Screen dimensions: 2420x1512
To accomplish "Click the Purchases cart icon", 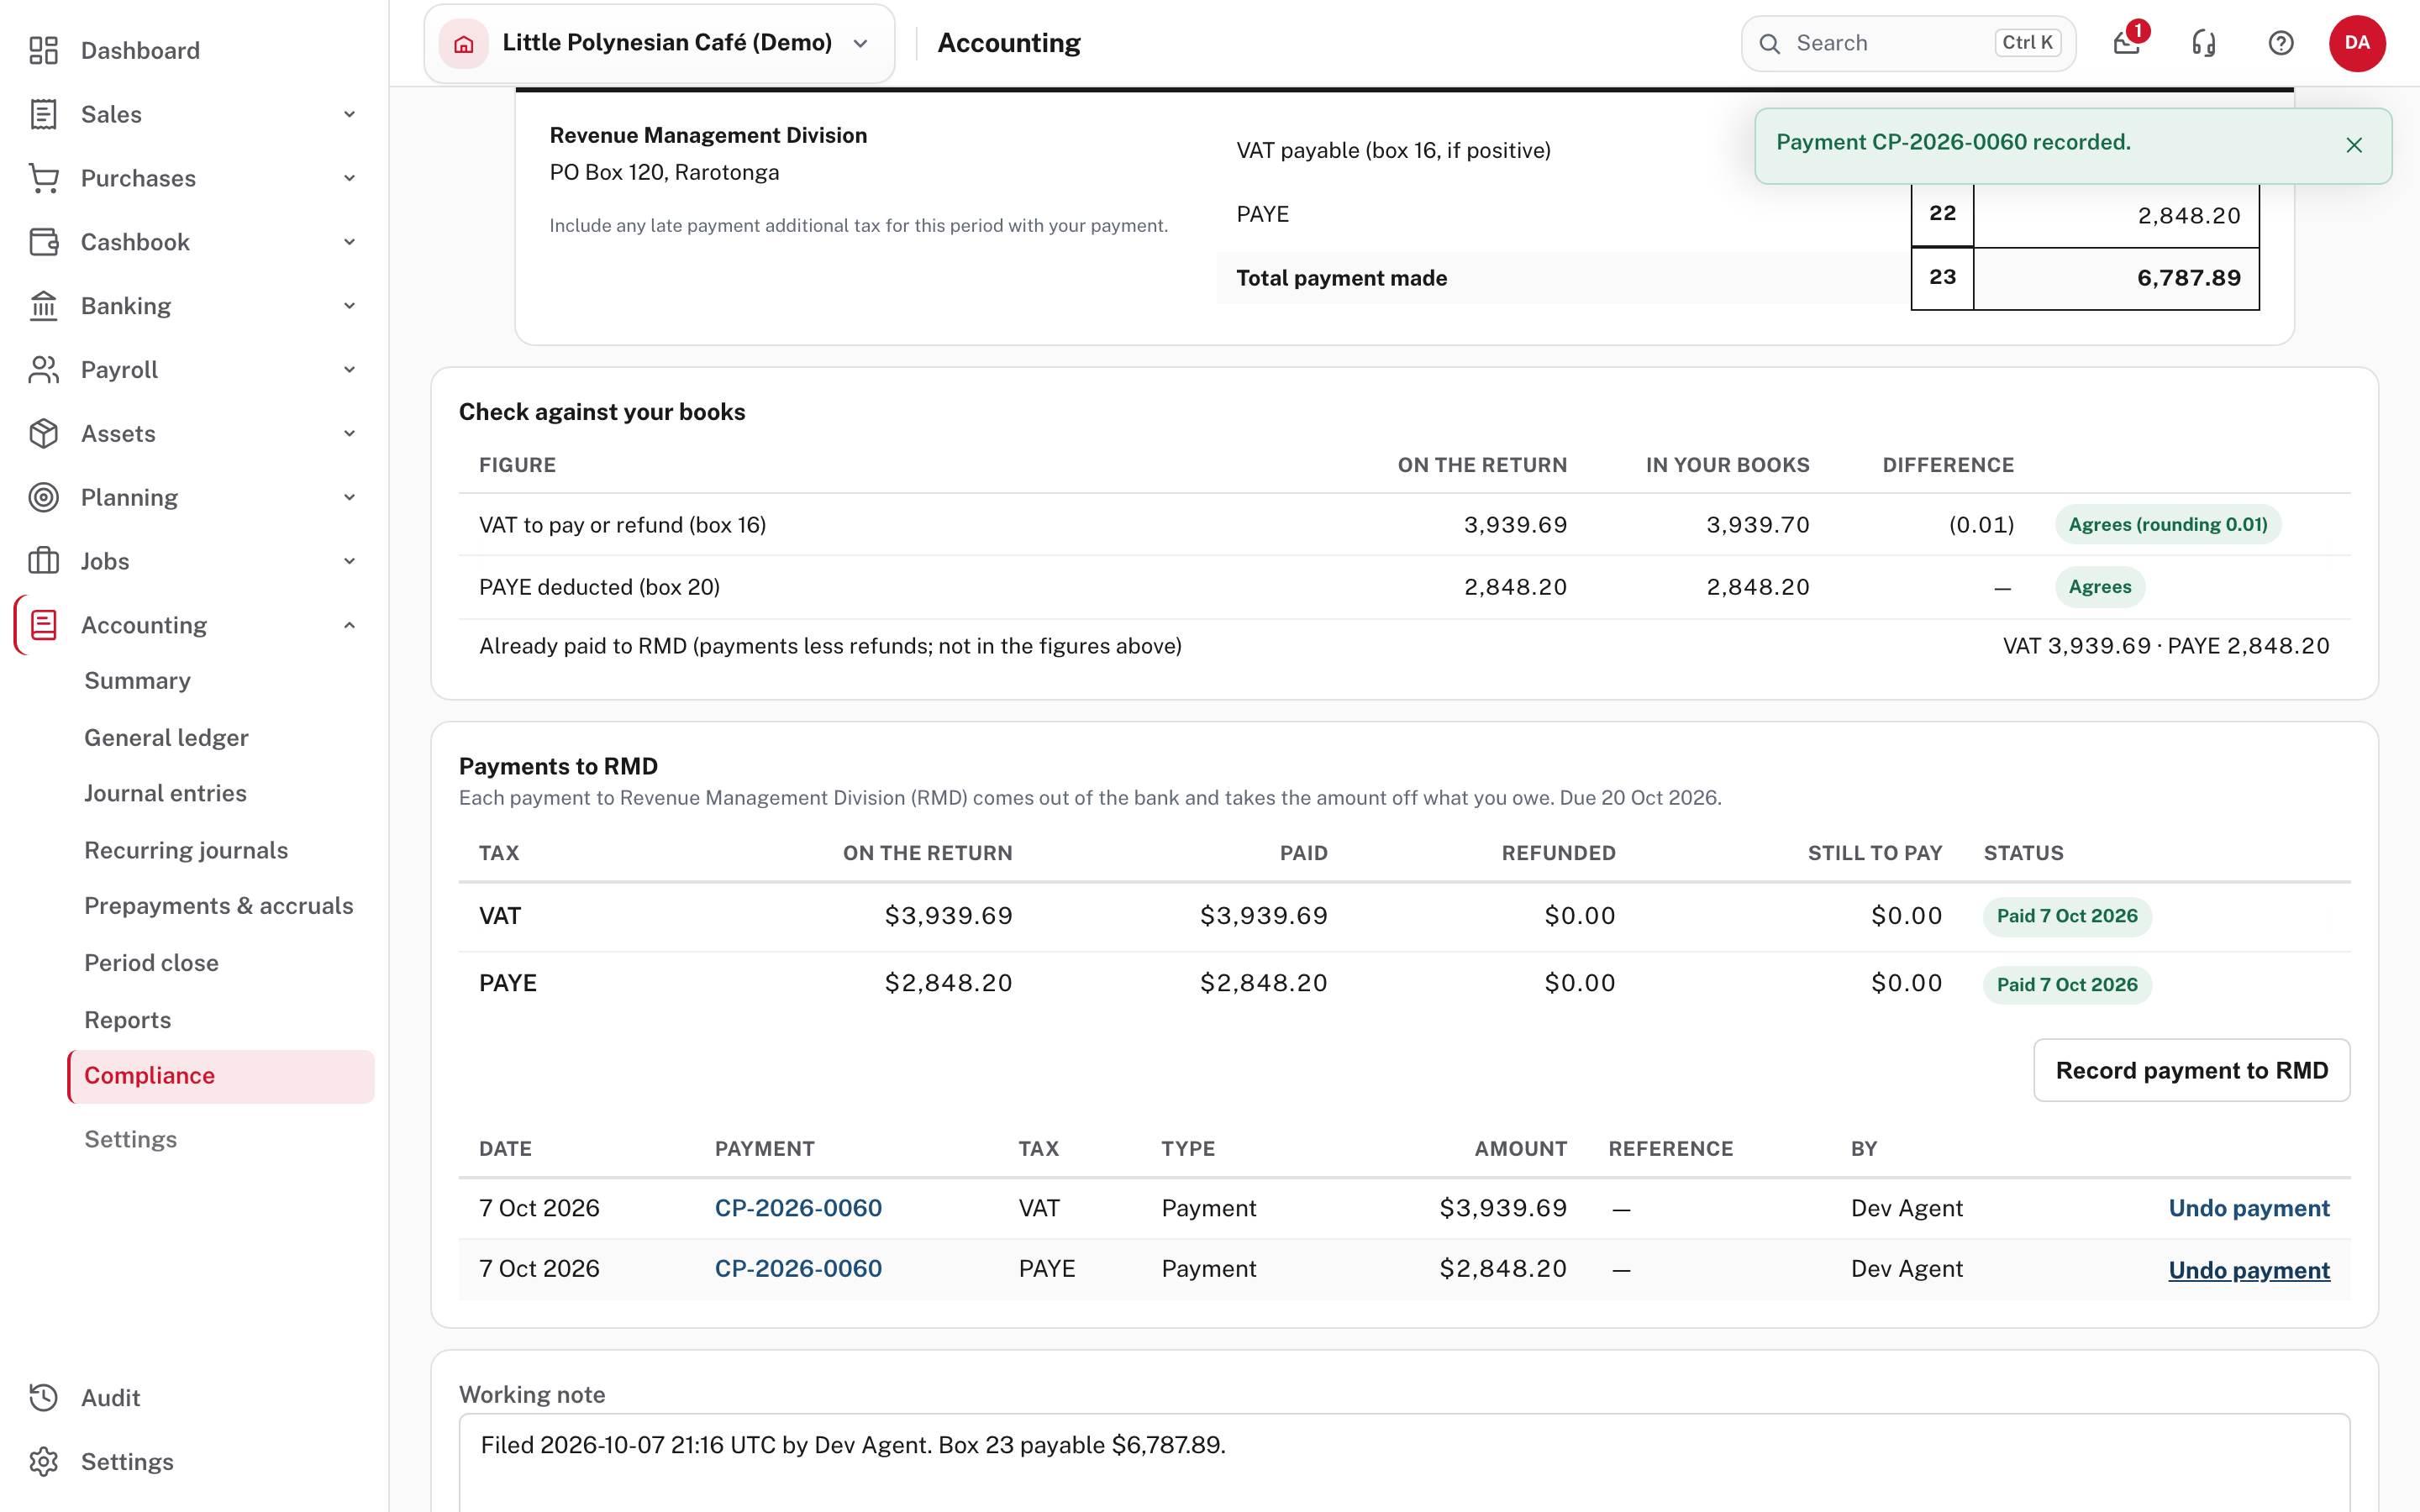I will pyautogui.click(x=43, y=178).
